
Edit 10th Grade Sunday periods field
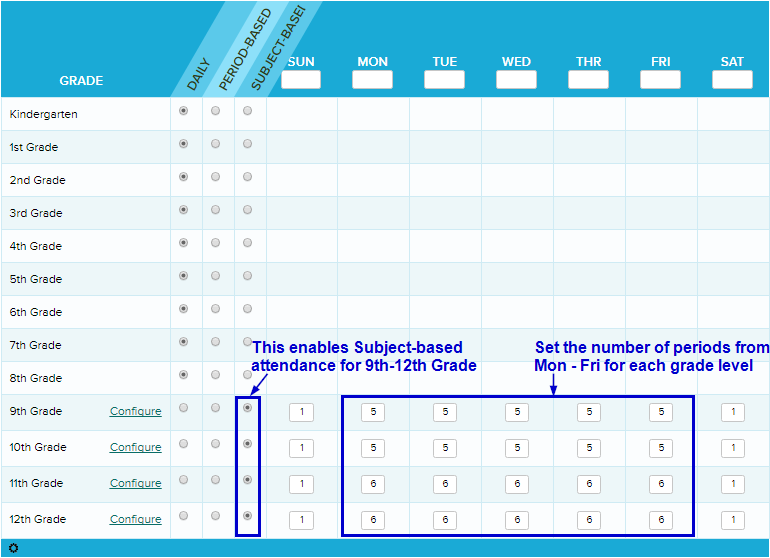pos(302,448)
